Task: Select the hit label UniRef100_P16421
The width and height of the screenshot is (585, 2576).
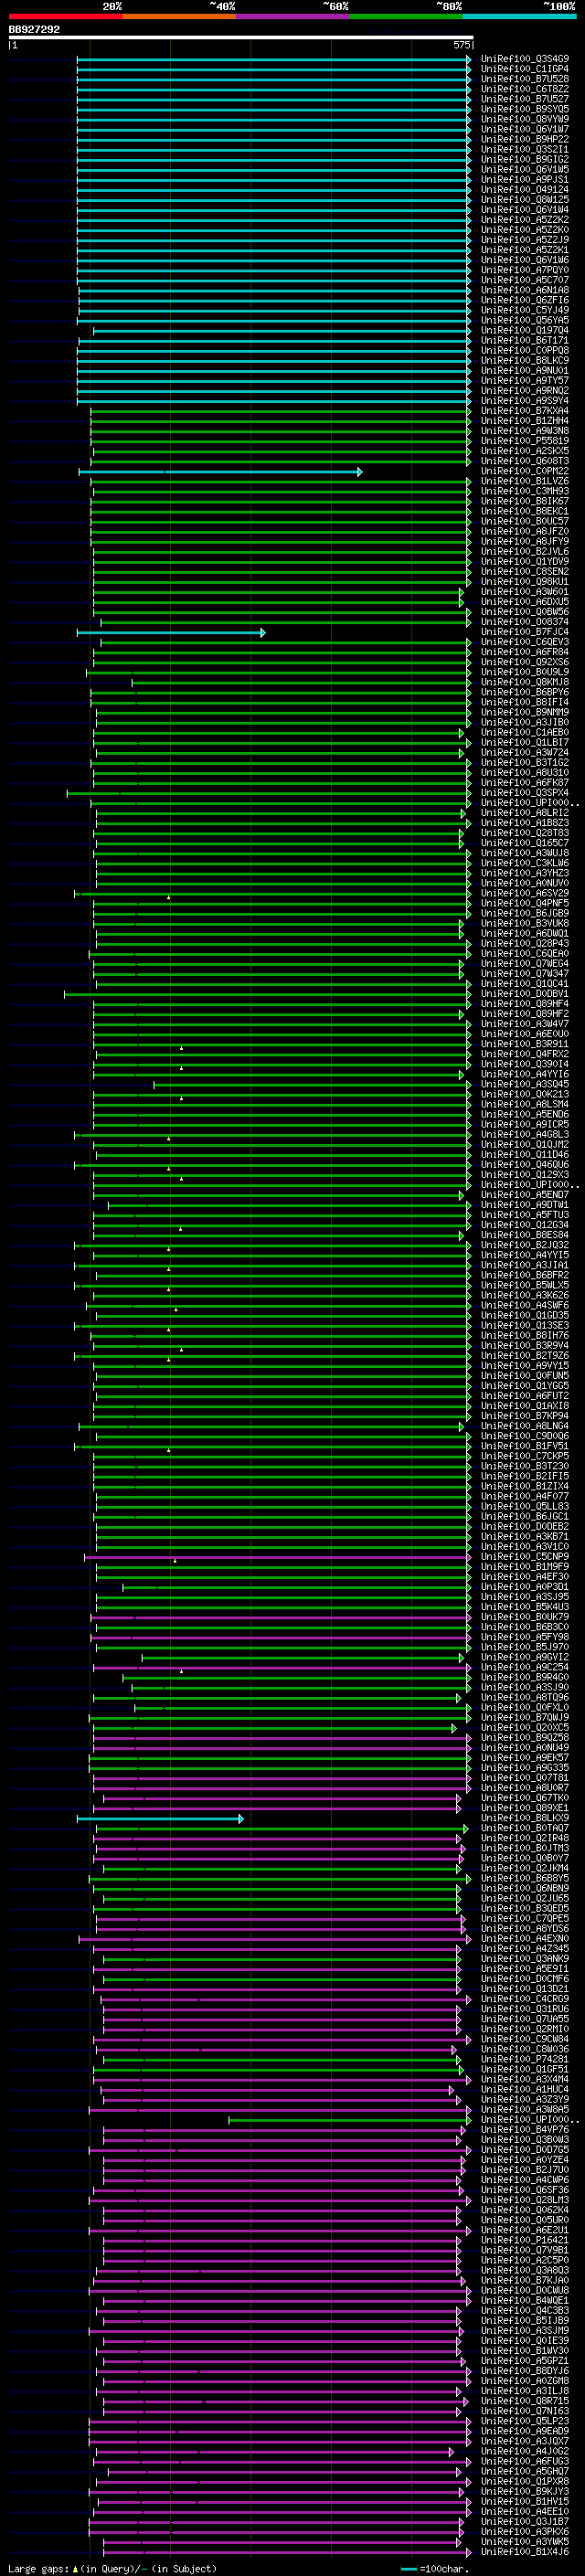Action: [x=525, y=2240]
